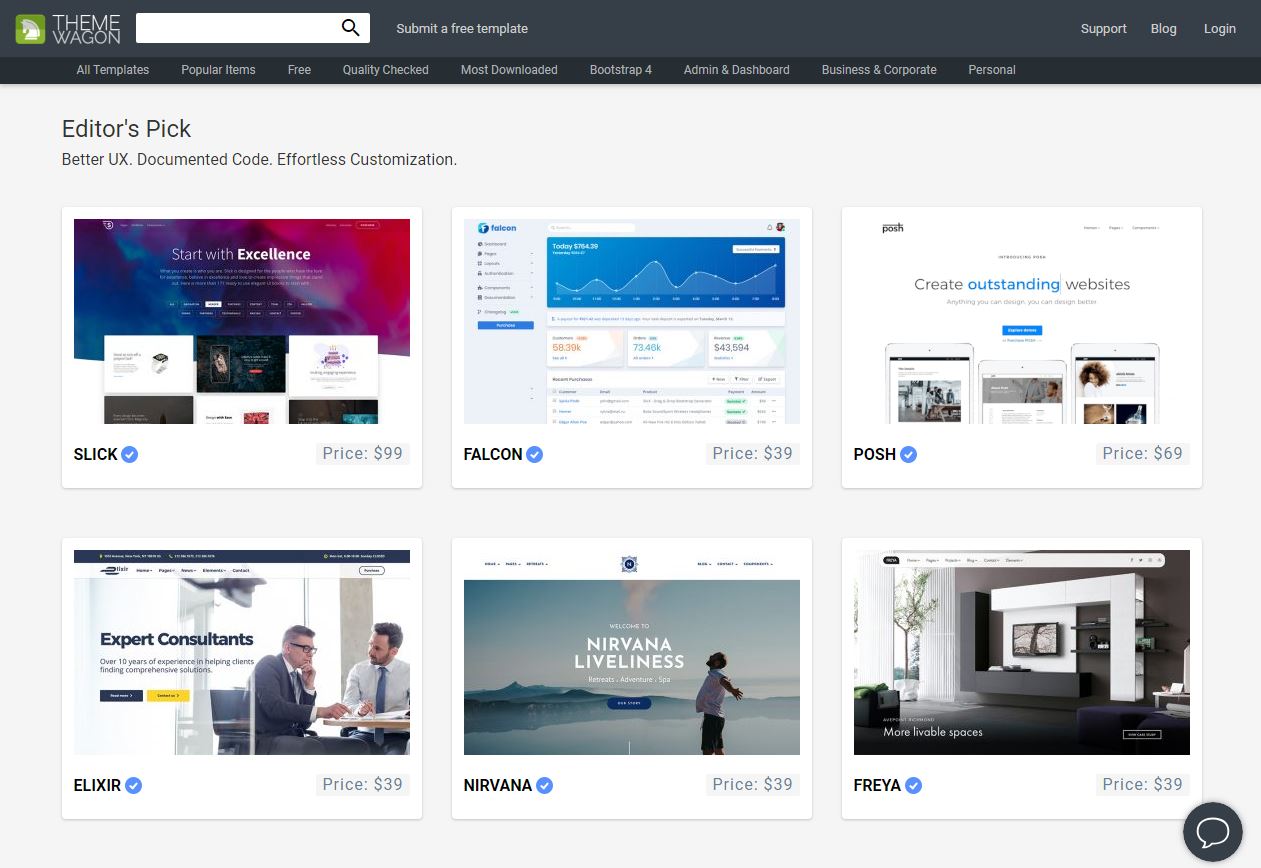Image resolution: width=1261 pixels, height=868 pixels.
Task: Click the SLICK template title
Action: tap(96, 454)
